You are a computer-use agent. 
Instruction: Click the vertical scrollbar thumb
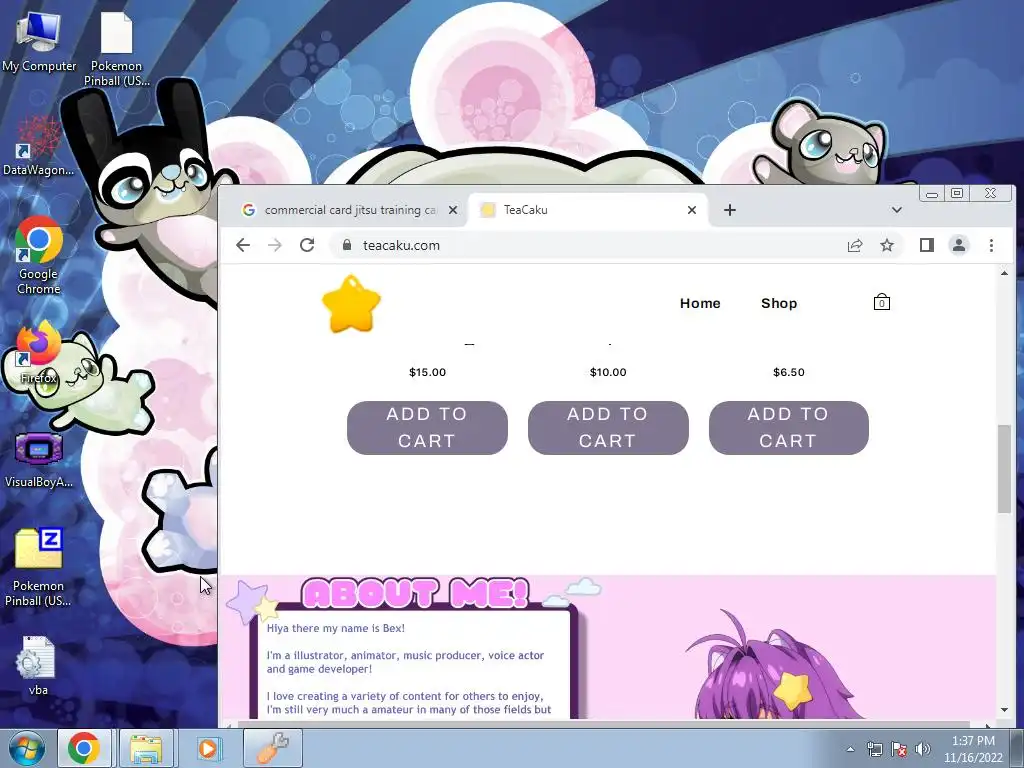[1004, 468]
